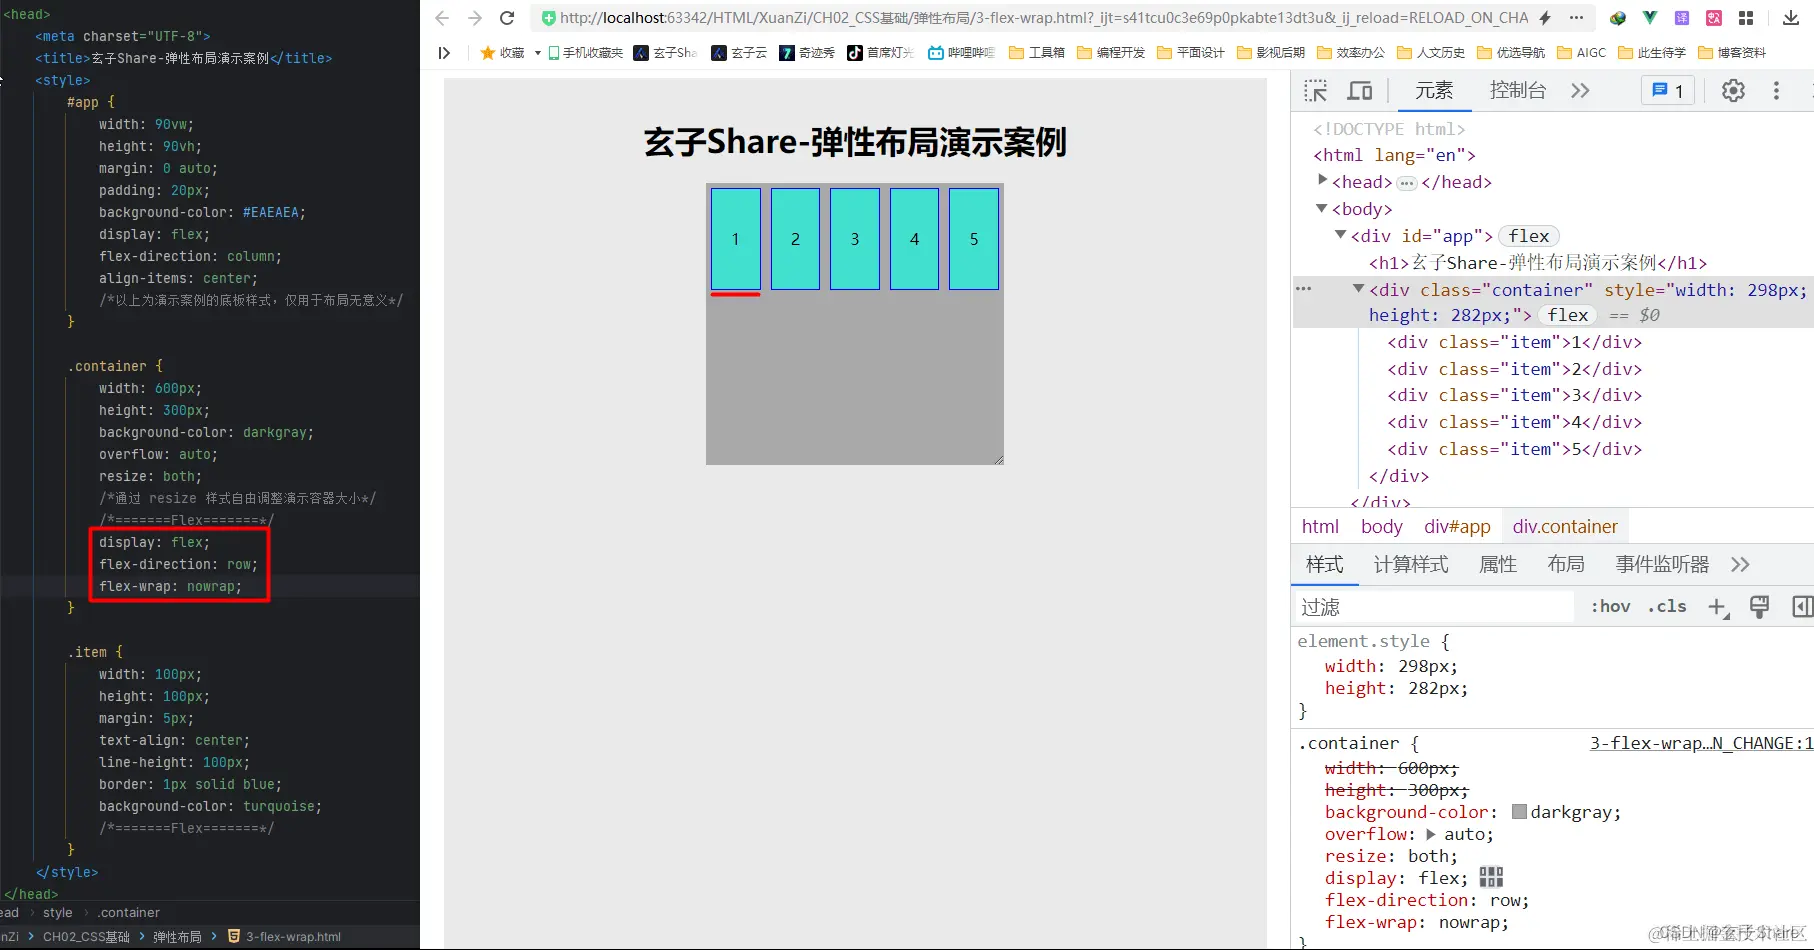The image size is (1814, 950).
Task: Open the 3-flex-wrap stylesheet source link
Action: click(x=1697, y=743)
